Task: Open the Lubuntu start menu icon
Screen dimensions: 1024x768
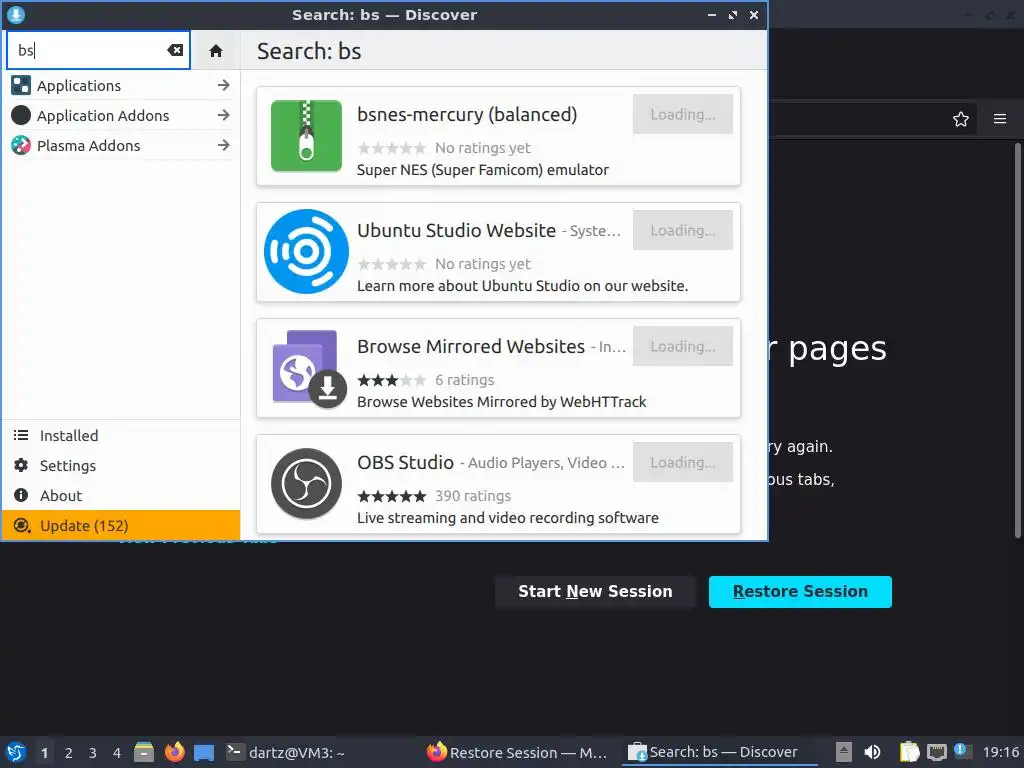Action: click(16, 752)
